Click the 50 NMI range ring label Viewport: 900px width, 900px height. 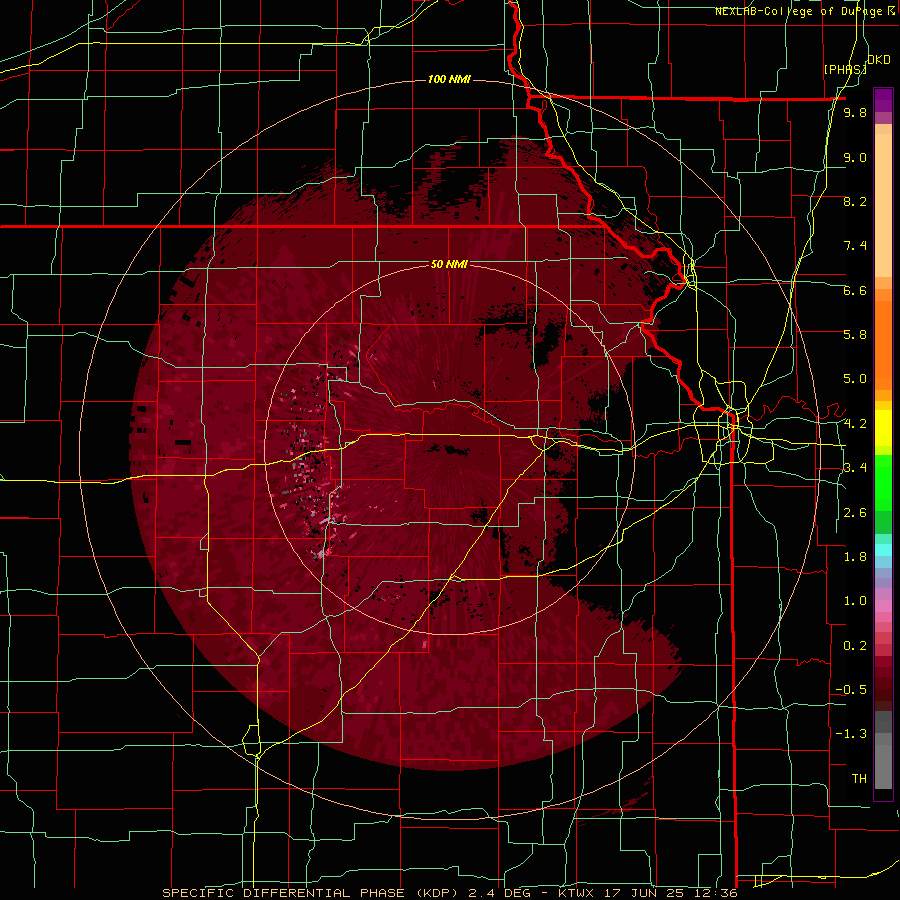(449, 264)
